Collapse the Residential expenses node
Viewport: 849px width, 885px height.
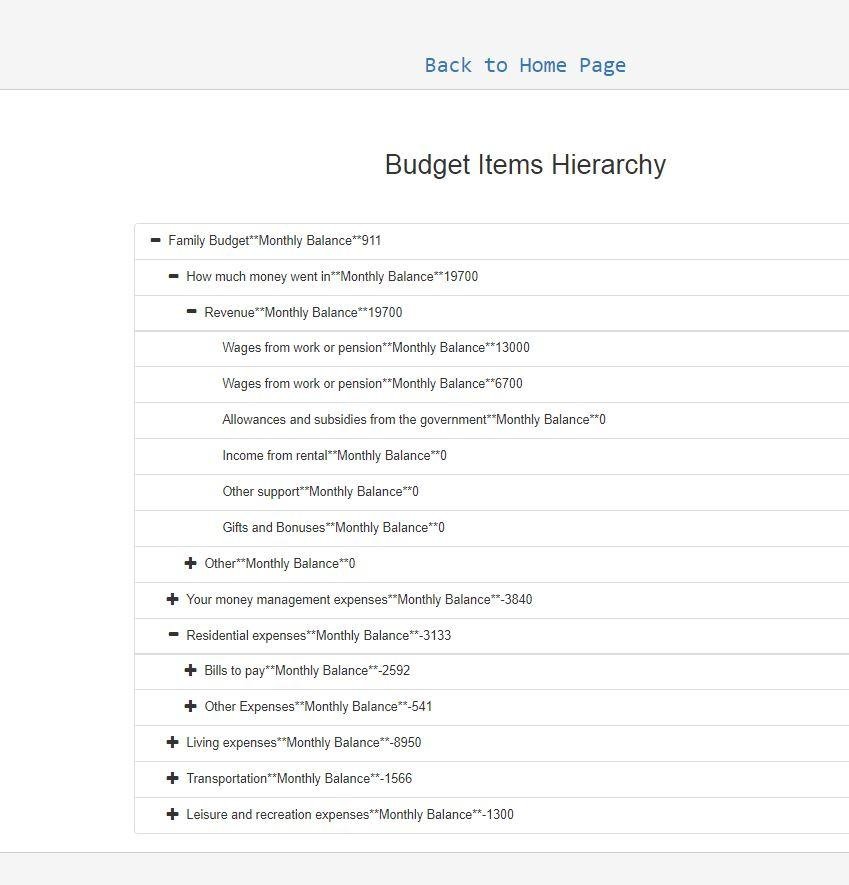tap(172, 635)
